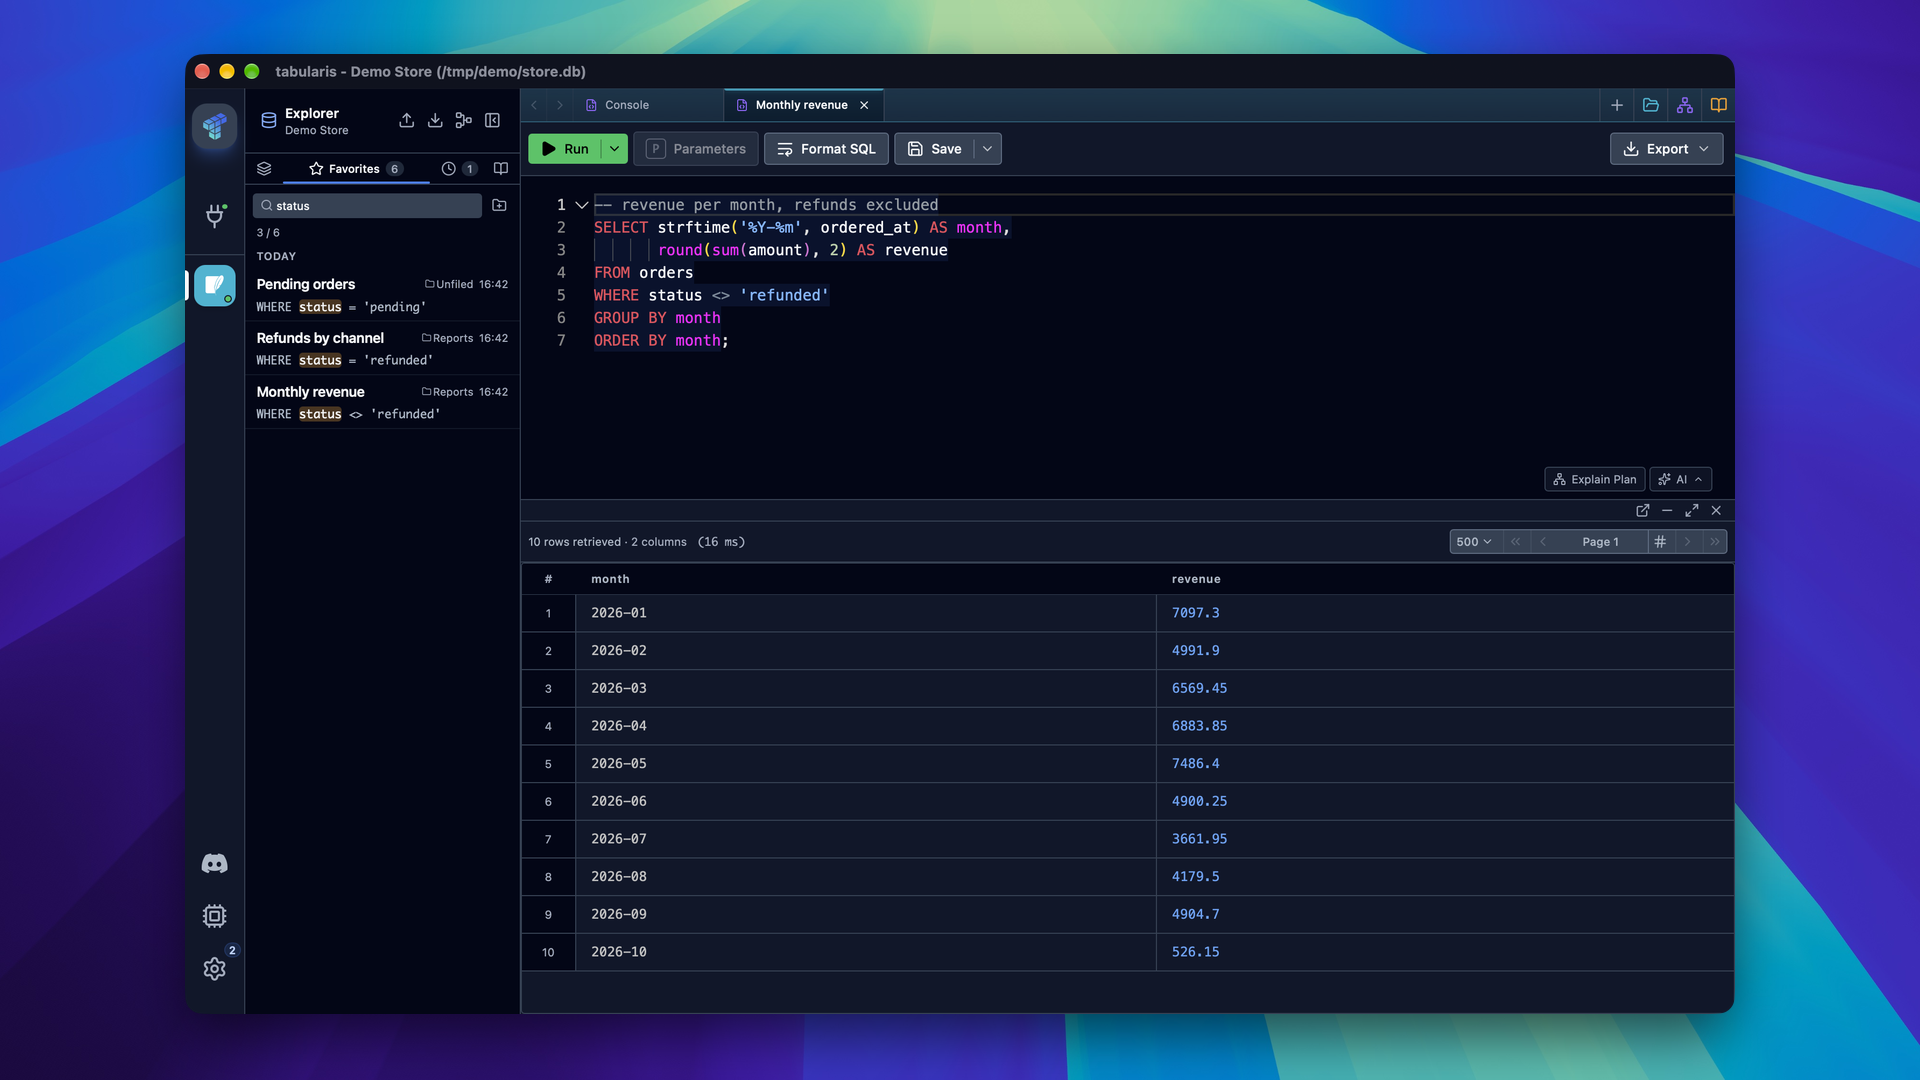Open the chip/plugins icon in sidebar
Screen dimensions: 1920x1080
click(214, 916)
